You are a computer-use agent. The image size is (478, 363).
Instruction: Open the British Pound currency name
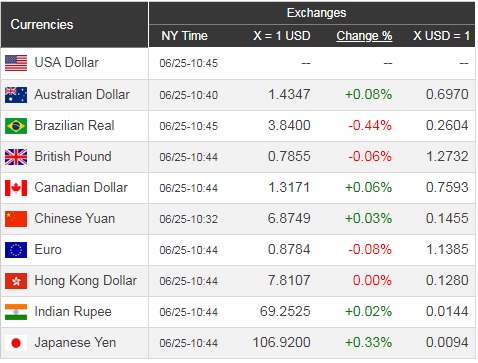pyautogui.click(x=73, y=157)
